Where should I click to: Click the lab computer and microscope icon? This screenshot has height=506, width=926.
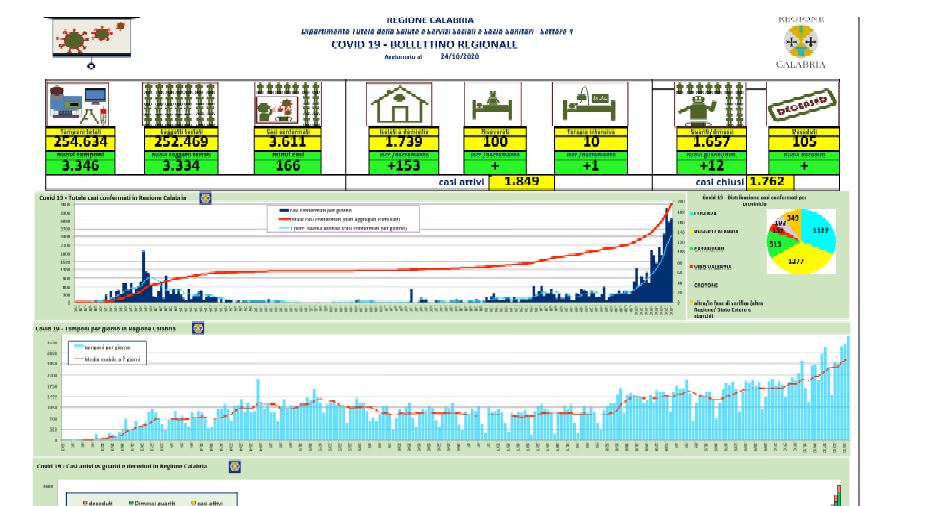tap(80, 104)
